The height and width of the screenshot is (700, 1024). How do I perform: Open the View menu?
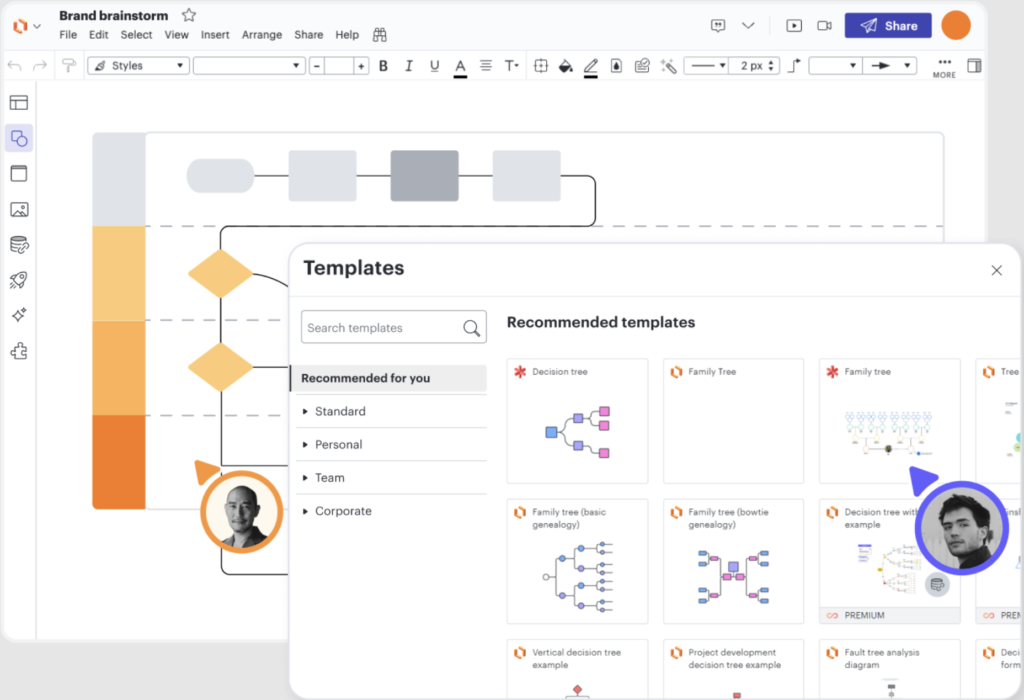click(176, 35)
